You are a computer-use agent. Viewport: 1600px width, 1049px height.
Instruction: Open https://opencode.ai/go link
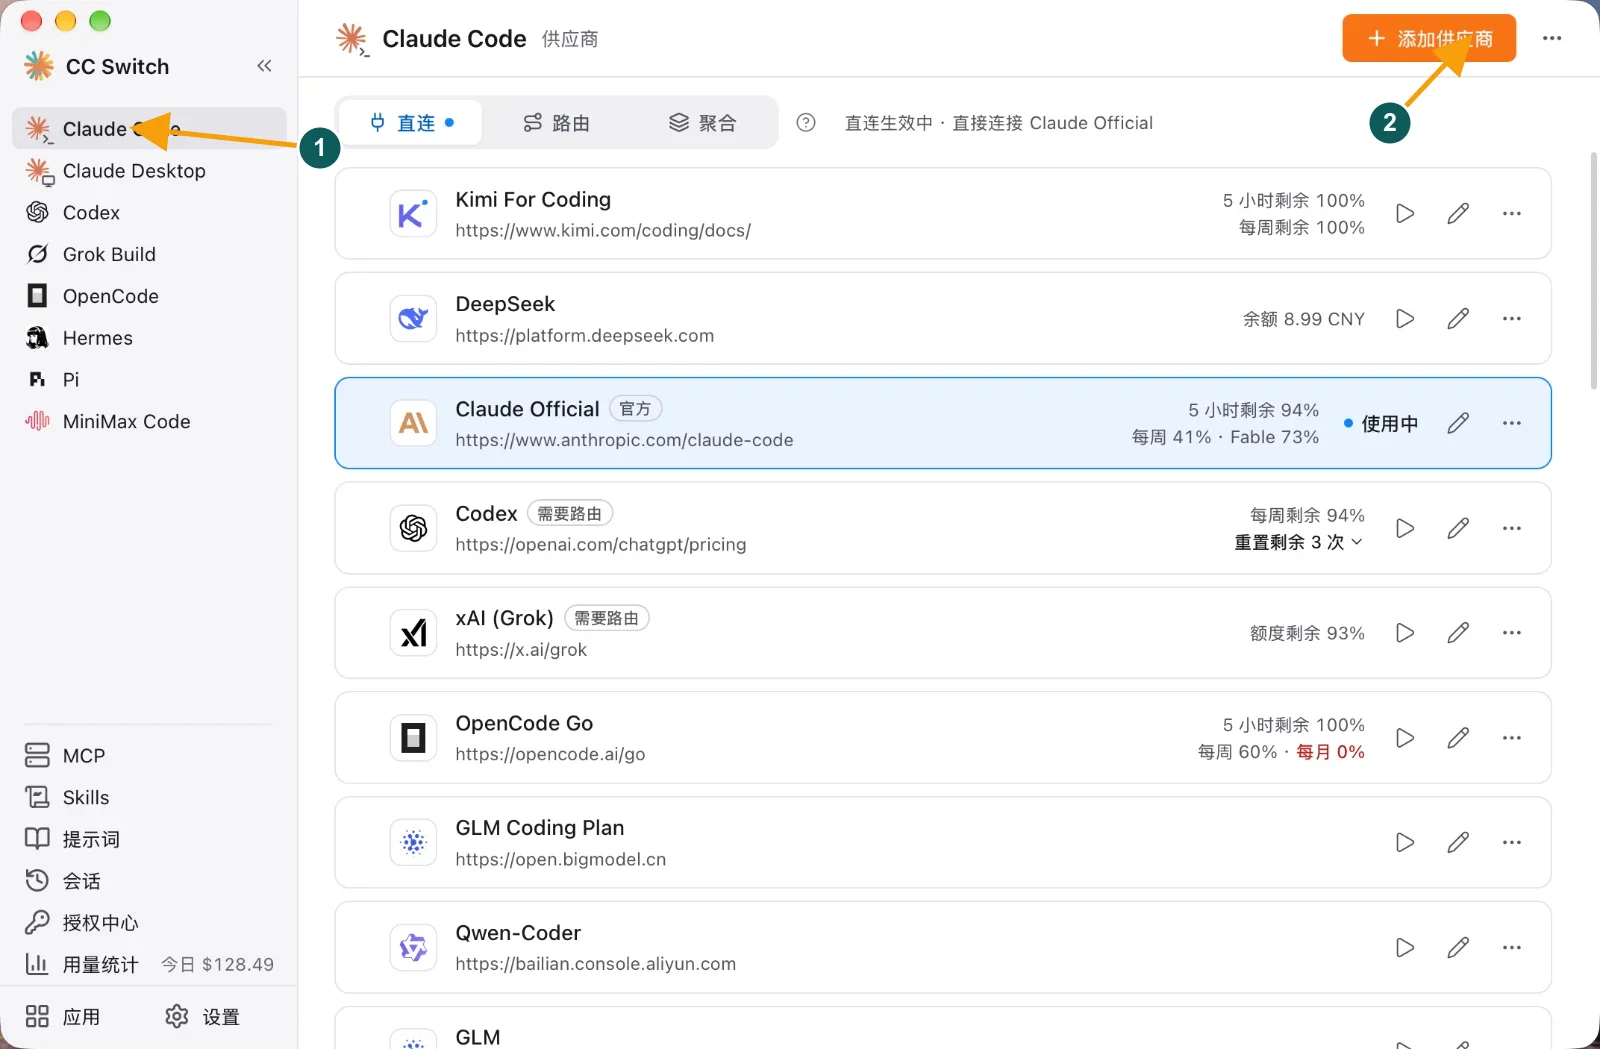click(550, 754)
